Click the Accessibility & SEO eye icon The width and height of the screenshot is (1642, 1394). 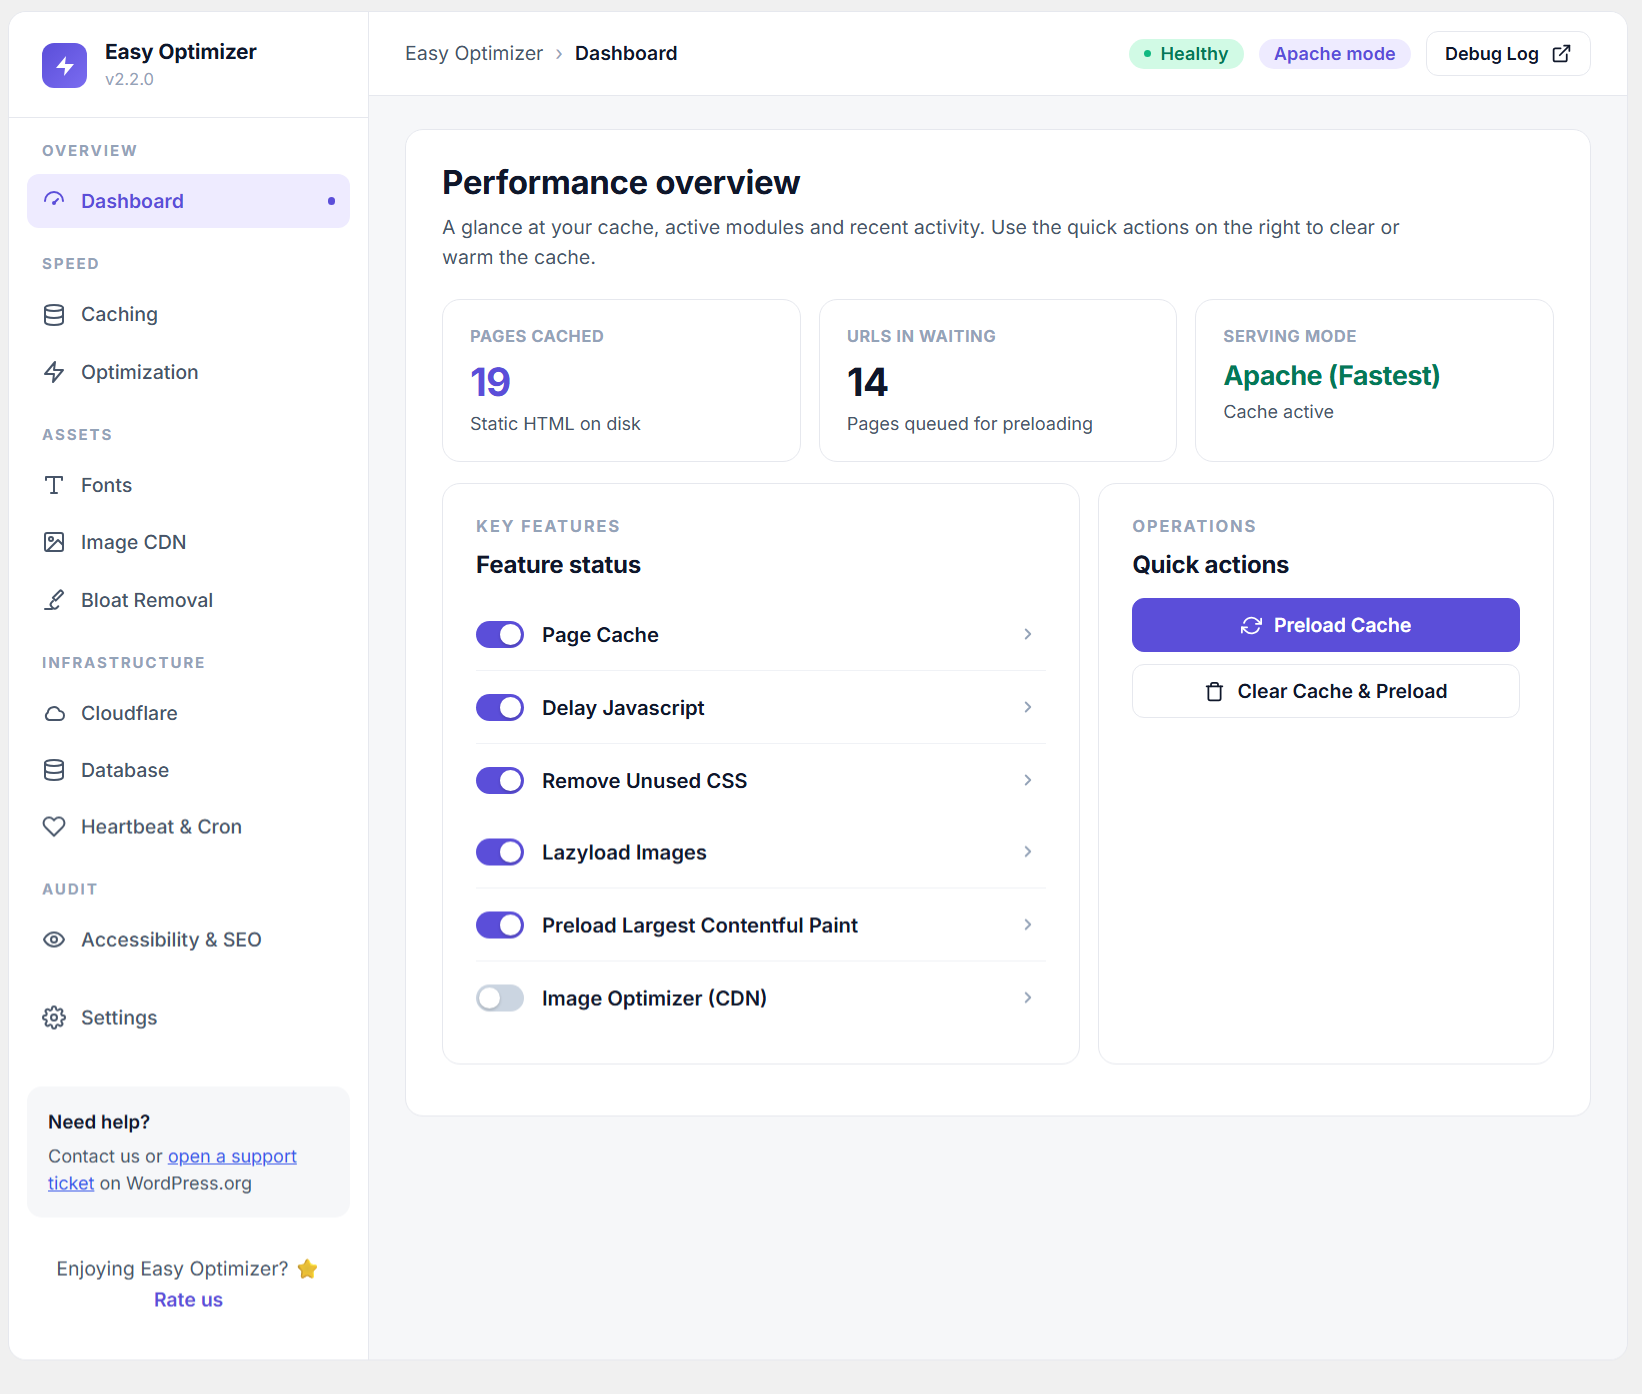tap(54, 940)
